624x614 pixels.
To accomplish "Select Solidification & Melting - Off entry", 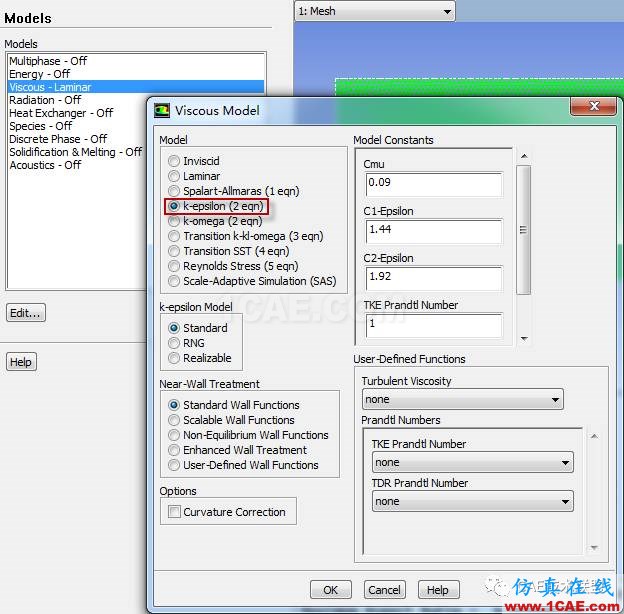I will [x=78, y=152].
